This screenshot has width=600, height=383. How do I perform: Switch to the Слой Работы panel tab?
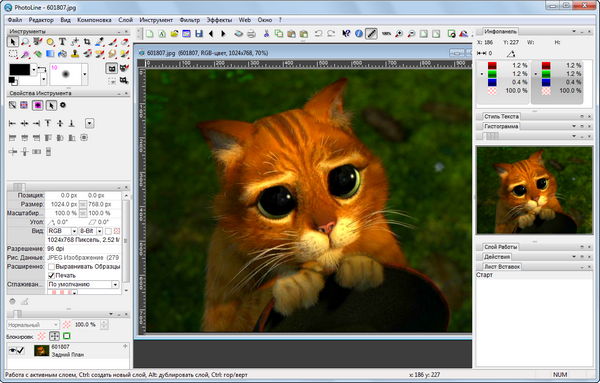(501, 247)
